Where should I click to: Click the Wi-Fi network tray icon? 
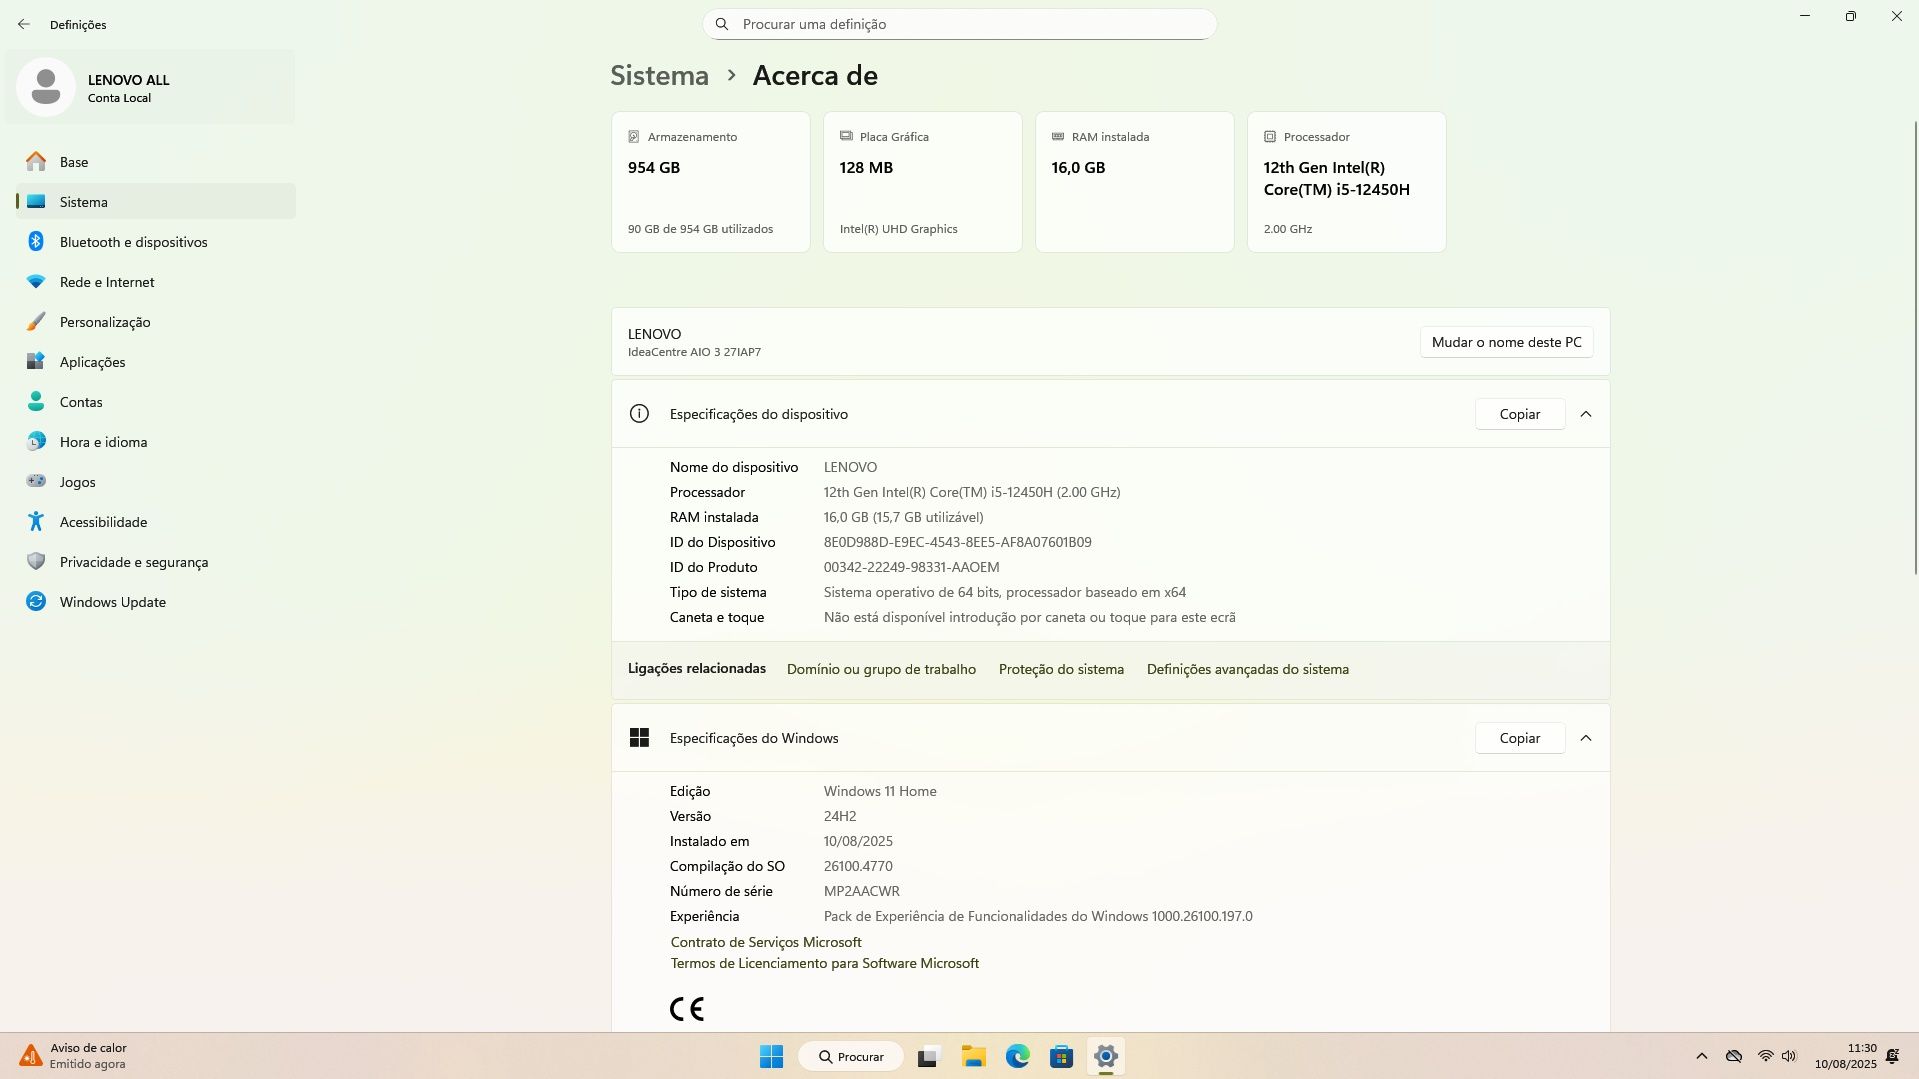pyautogui.click(x=1765, y=1056)
